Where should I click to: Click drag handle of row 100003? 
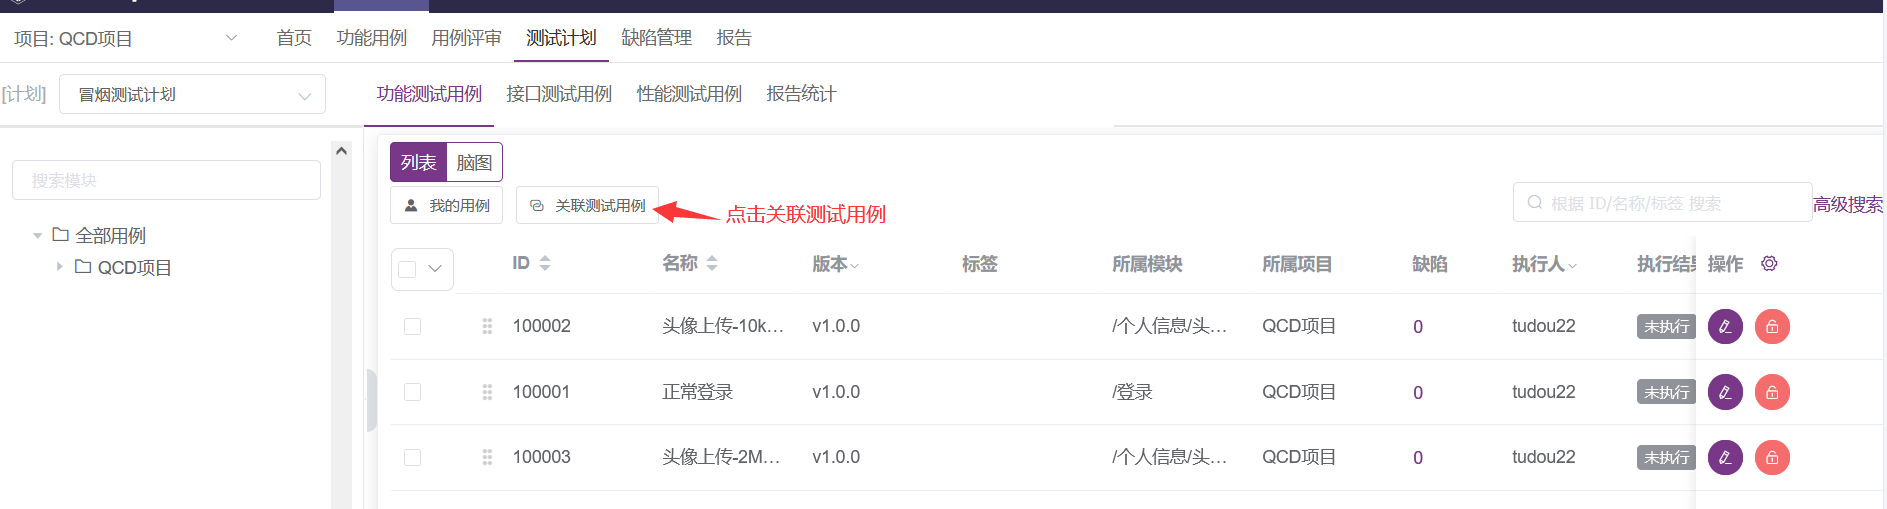487,457
